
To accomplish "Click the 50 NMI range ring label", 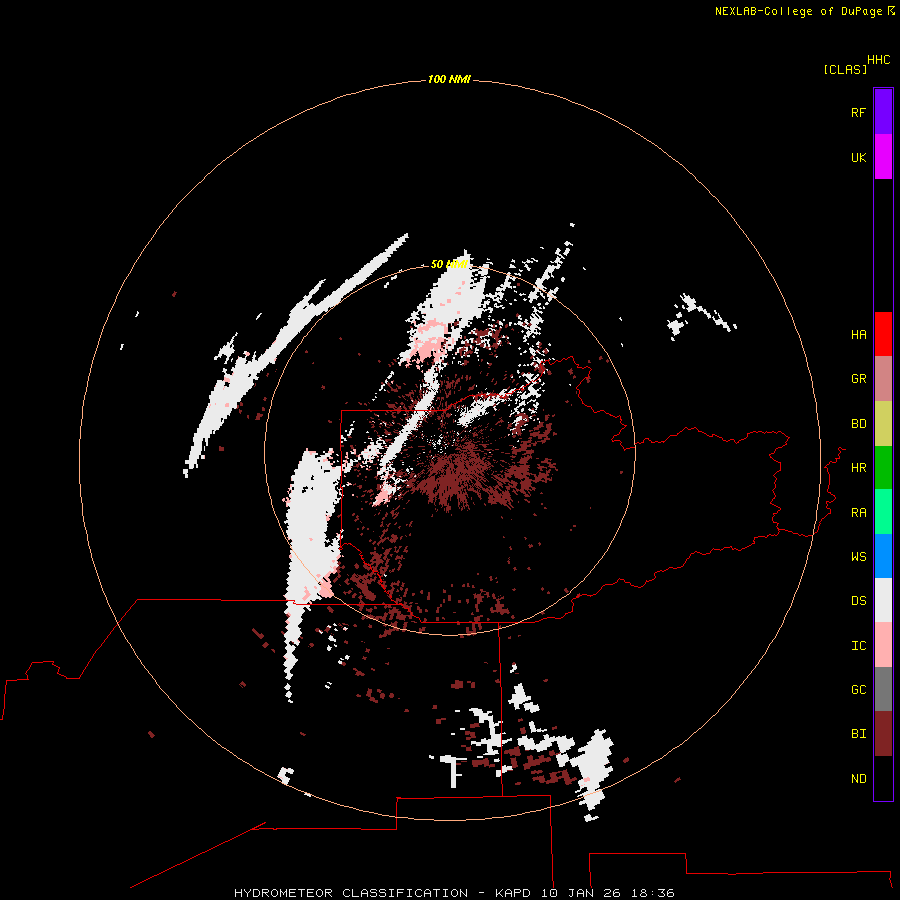I will [x=449, y=264].
